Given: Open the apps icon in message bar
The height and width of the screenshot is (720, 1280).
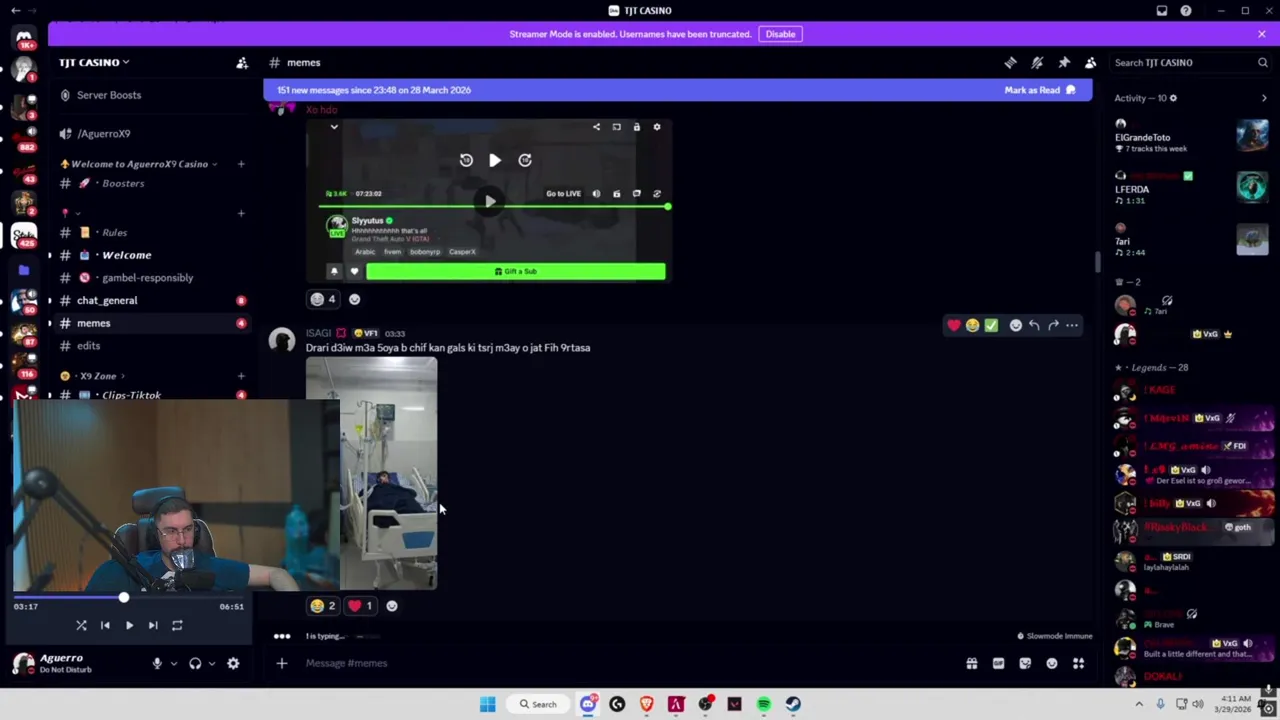Looking at the screenshot, I should [x=1079, y=663].
